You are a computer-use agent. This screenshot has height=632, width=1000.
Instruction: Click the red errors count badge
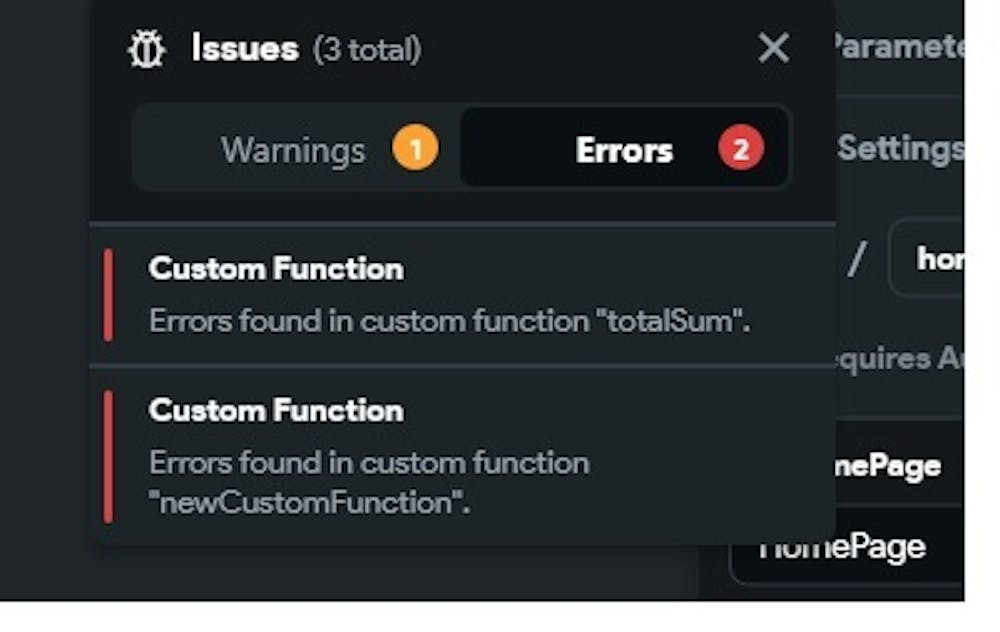(740, 150)
